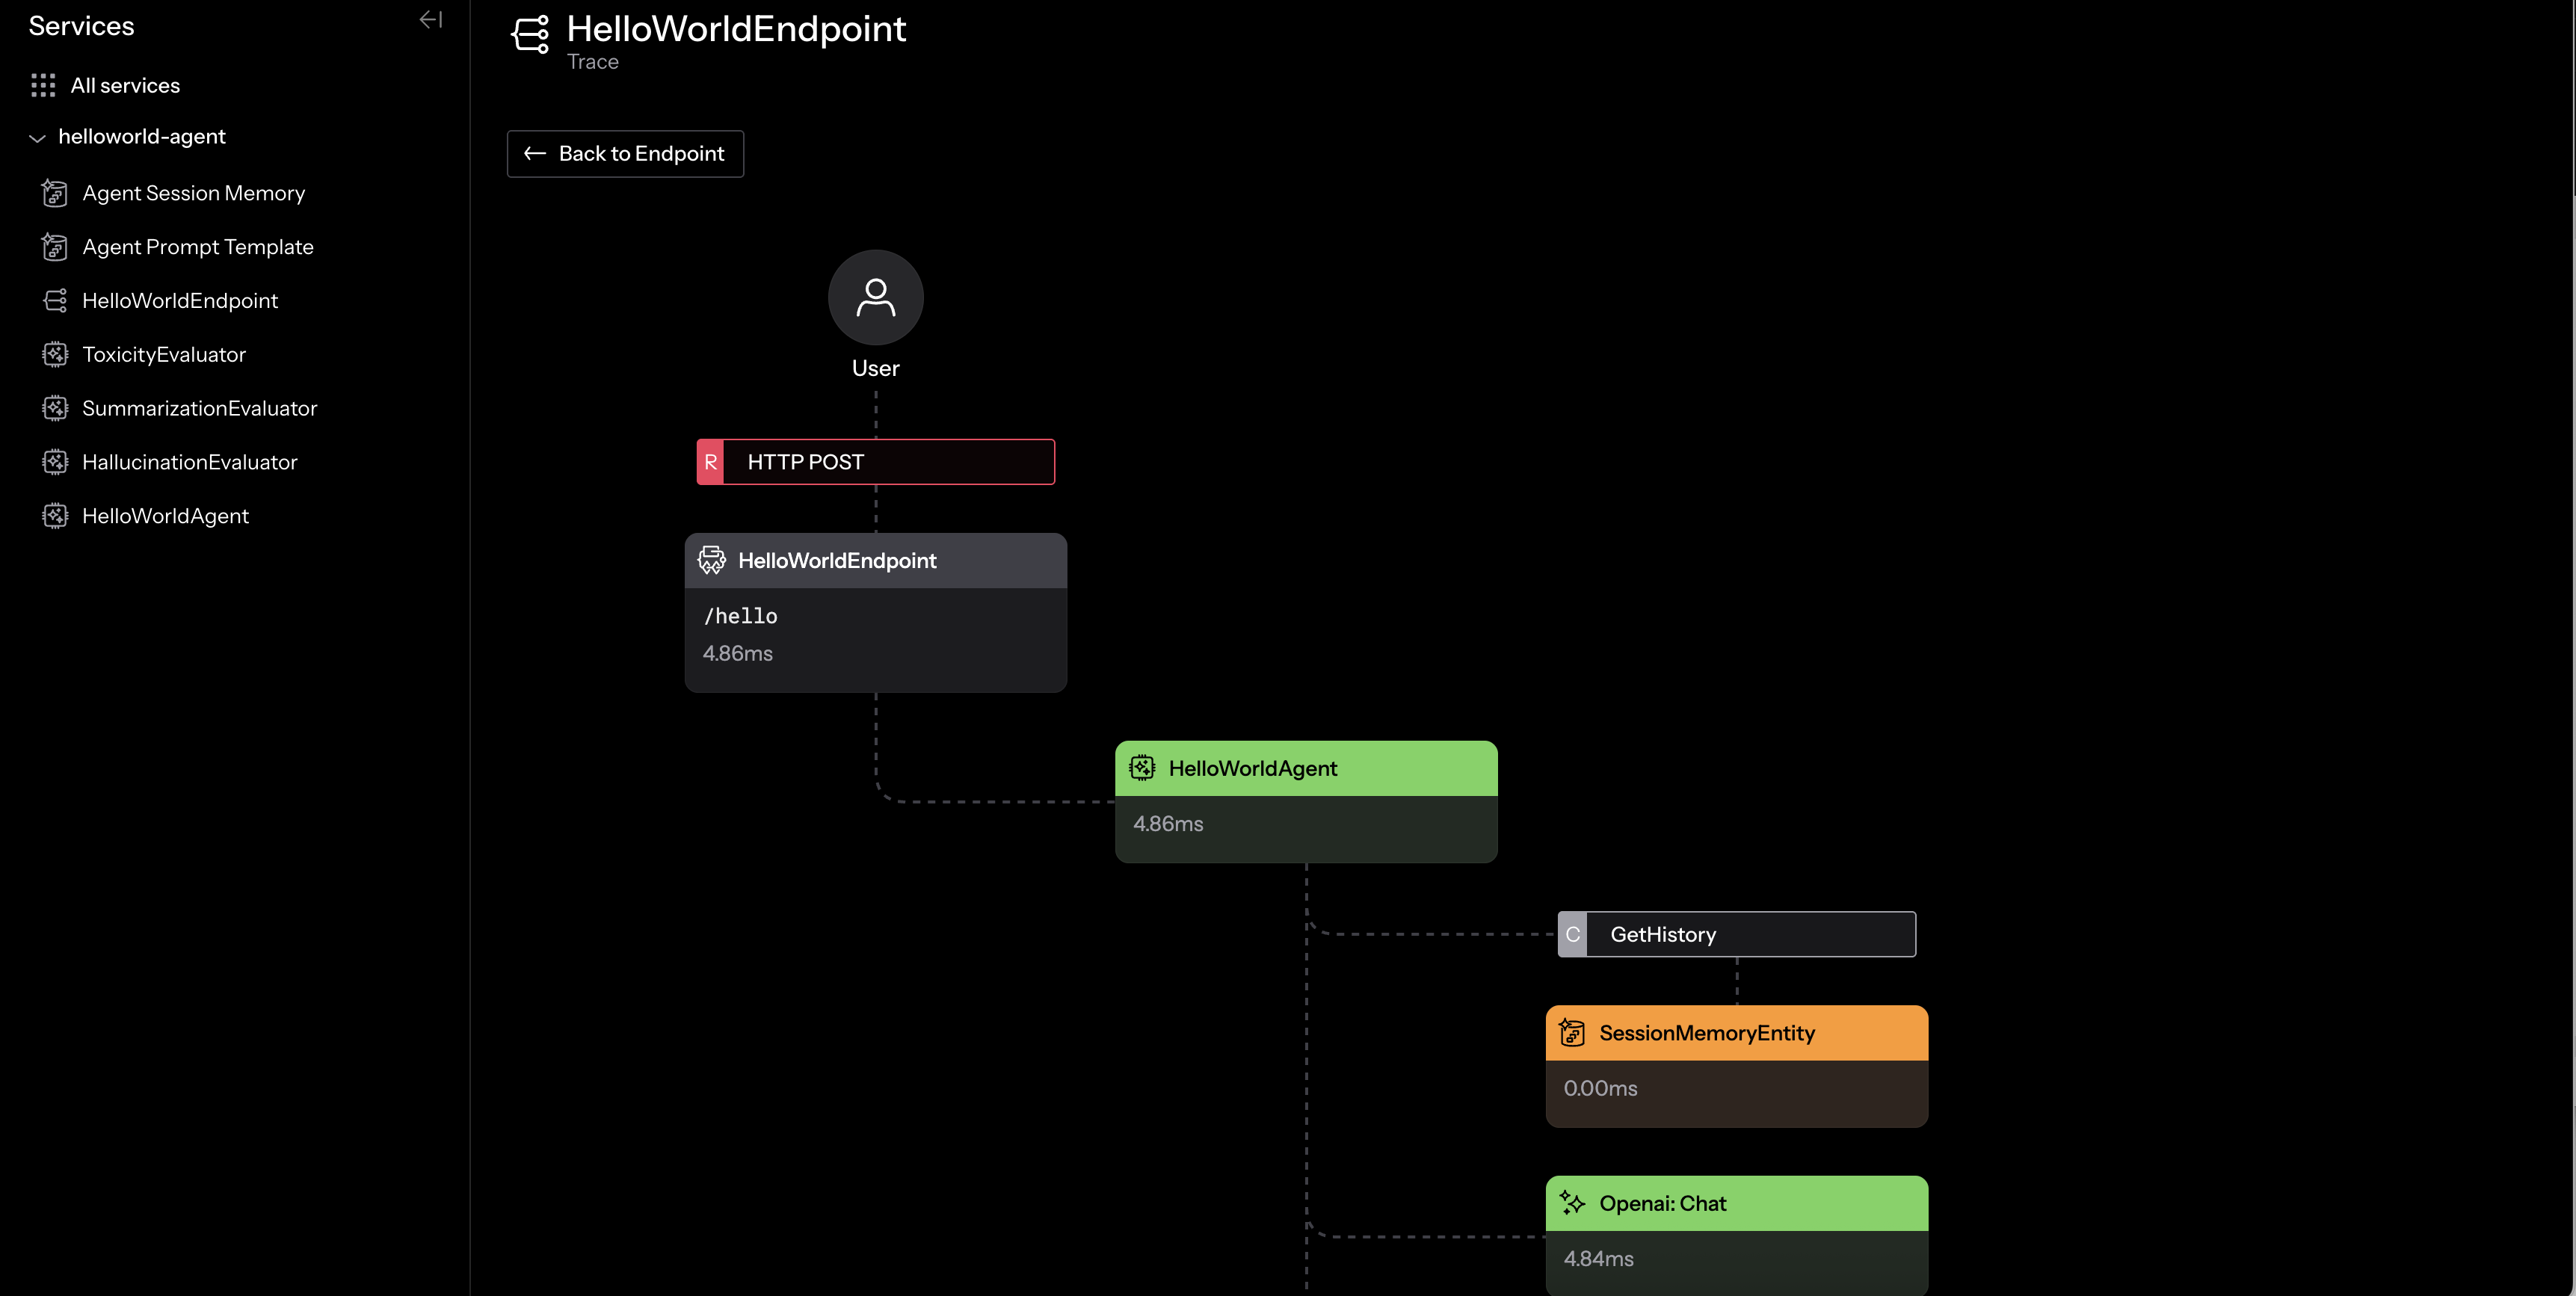Click the Openai: Chat sparkle icon
2576x1296 pixels.
click(x=1572, y=1203)
